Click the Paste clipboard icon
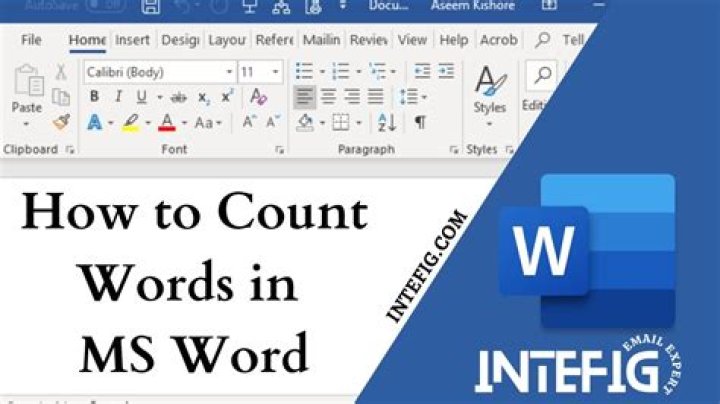The width and height of the screenshot is (720, 404). click(28, 81)
